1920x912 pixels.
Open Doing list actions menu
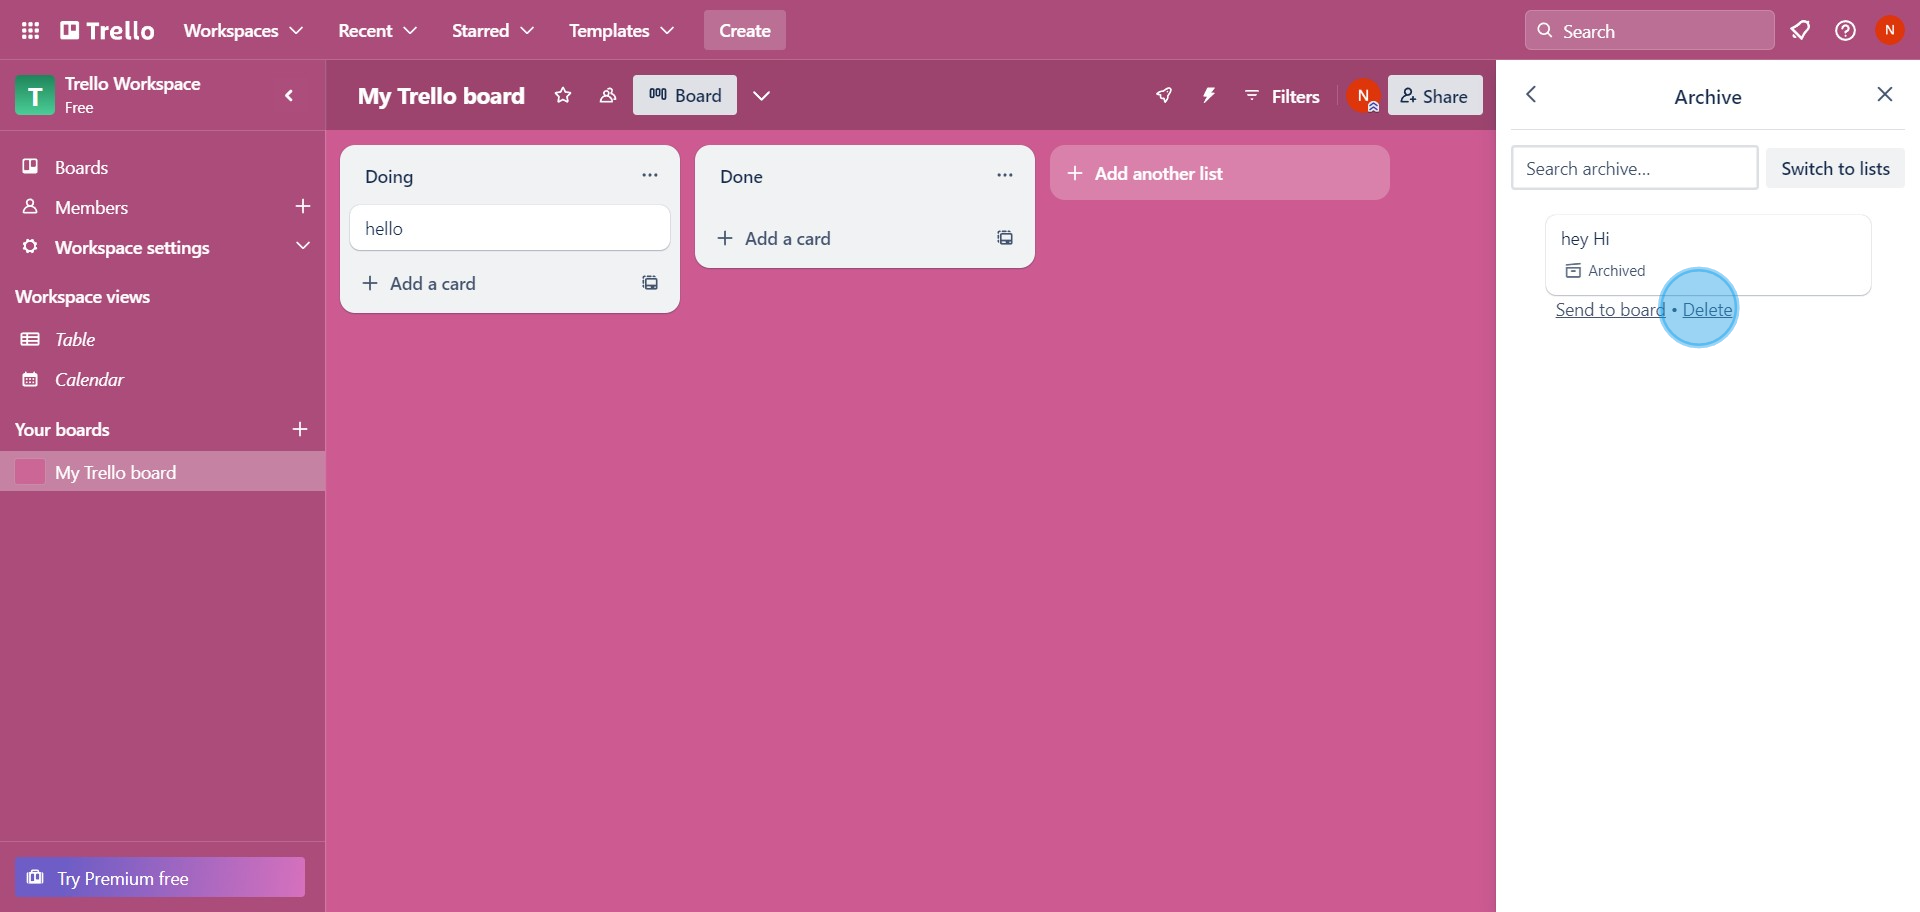click(x=650, y=175)
